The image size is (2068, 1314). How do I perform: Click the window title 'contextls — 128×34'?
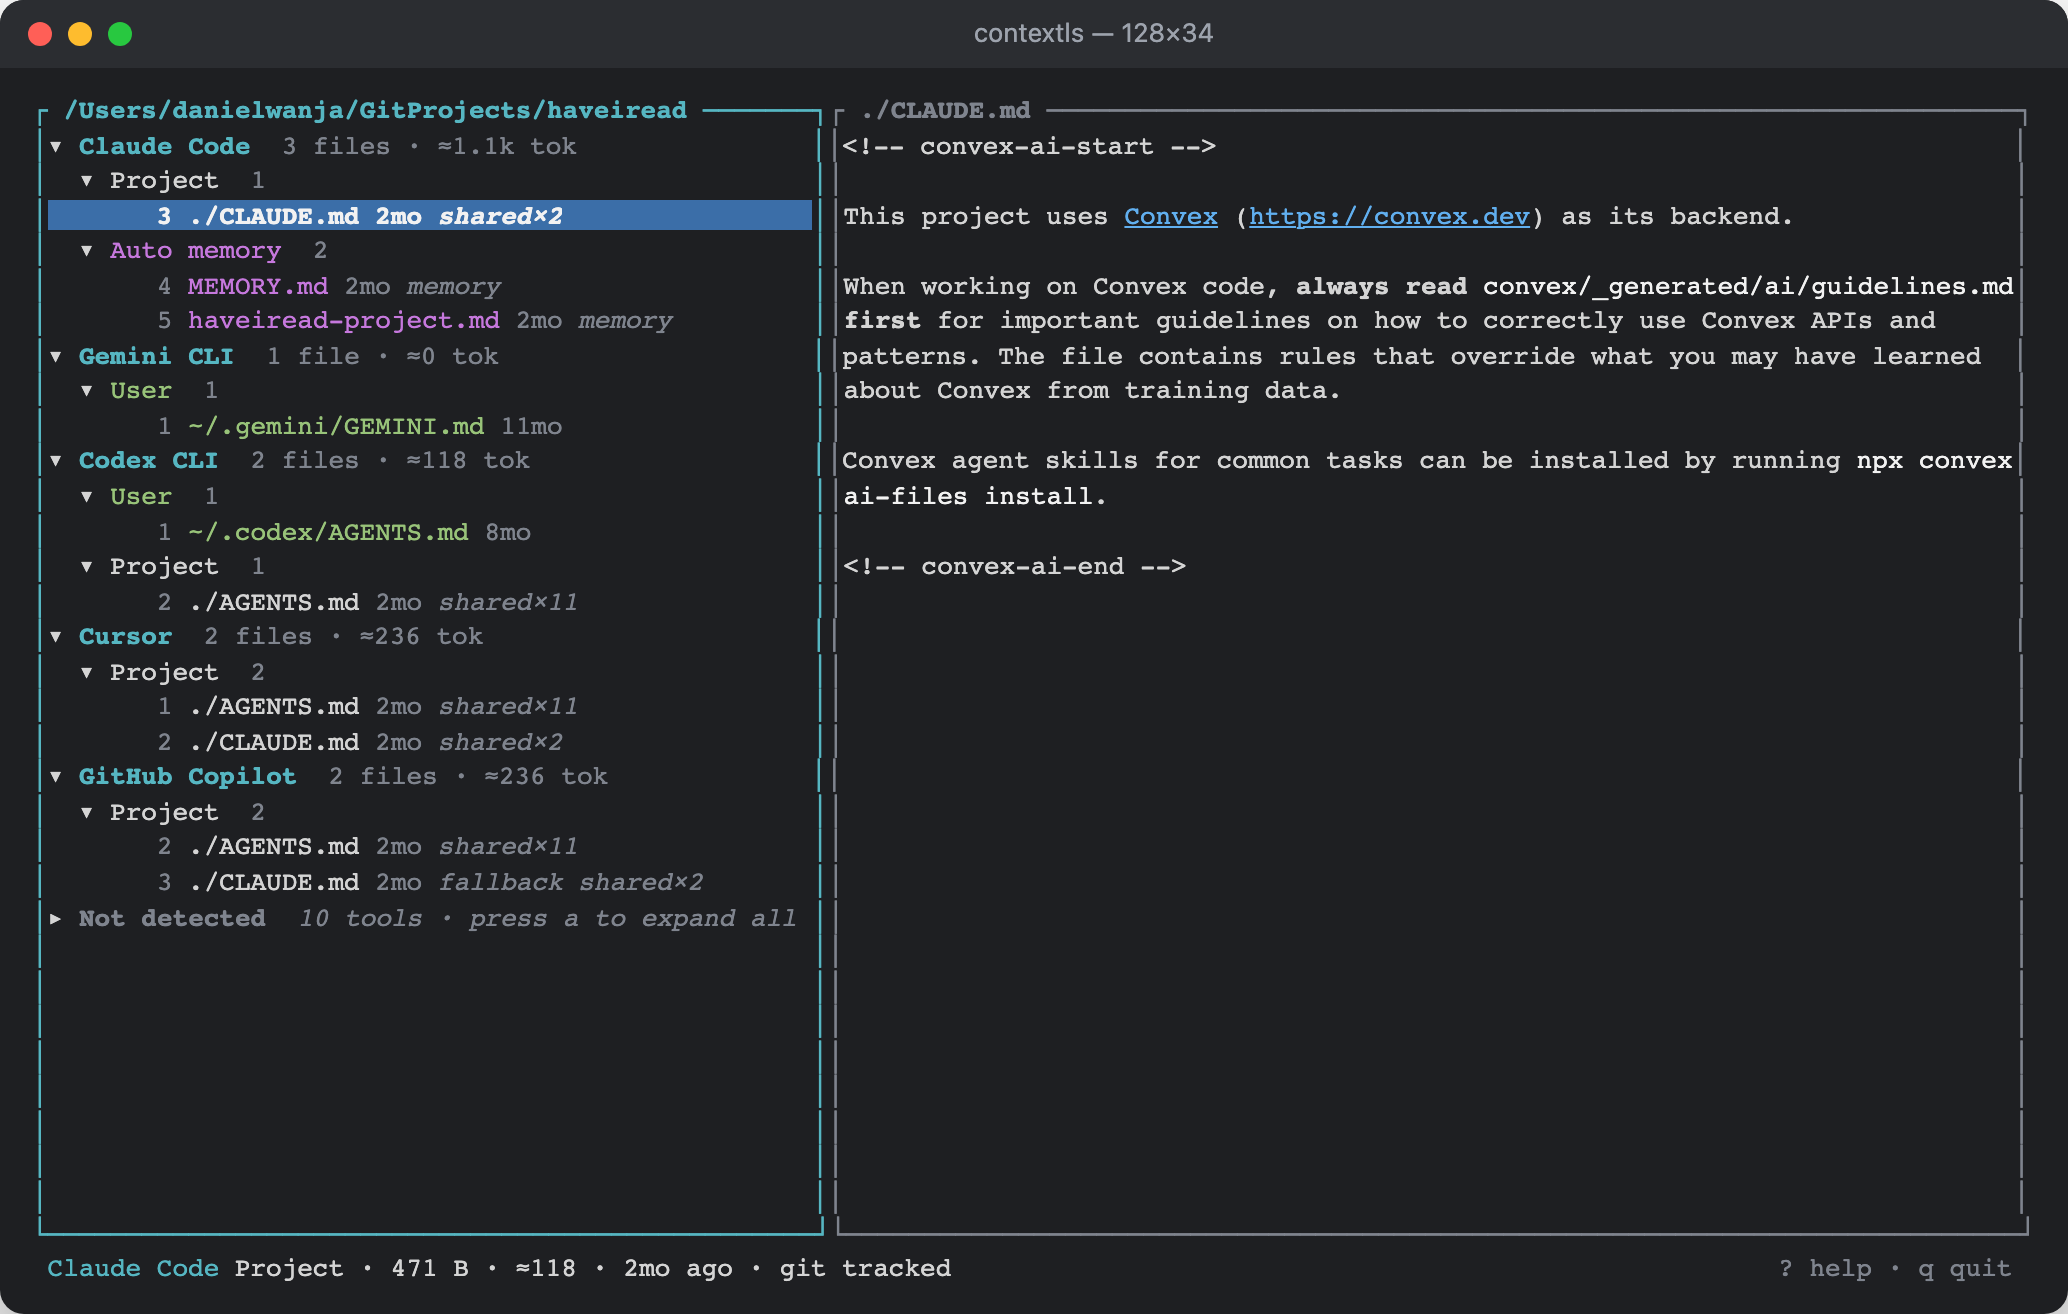coord(1093,34)
